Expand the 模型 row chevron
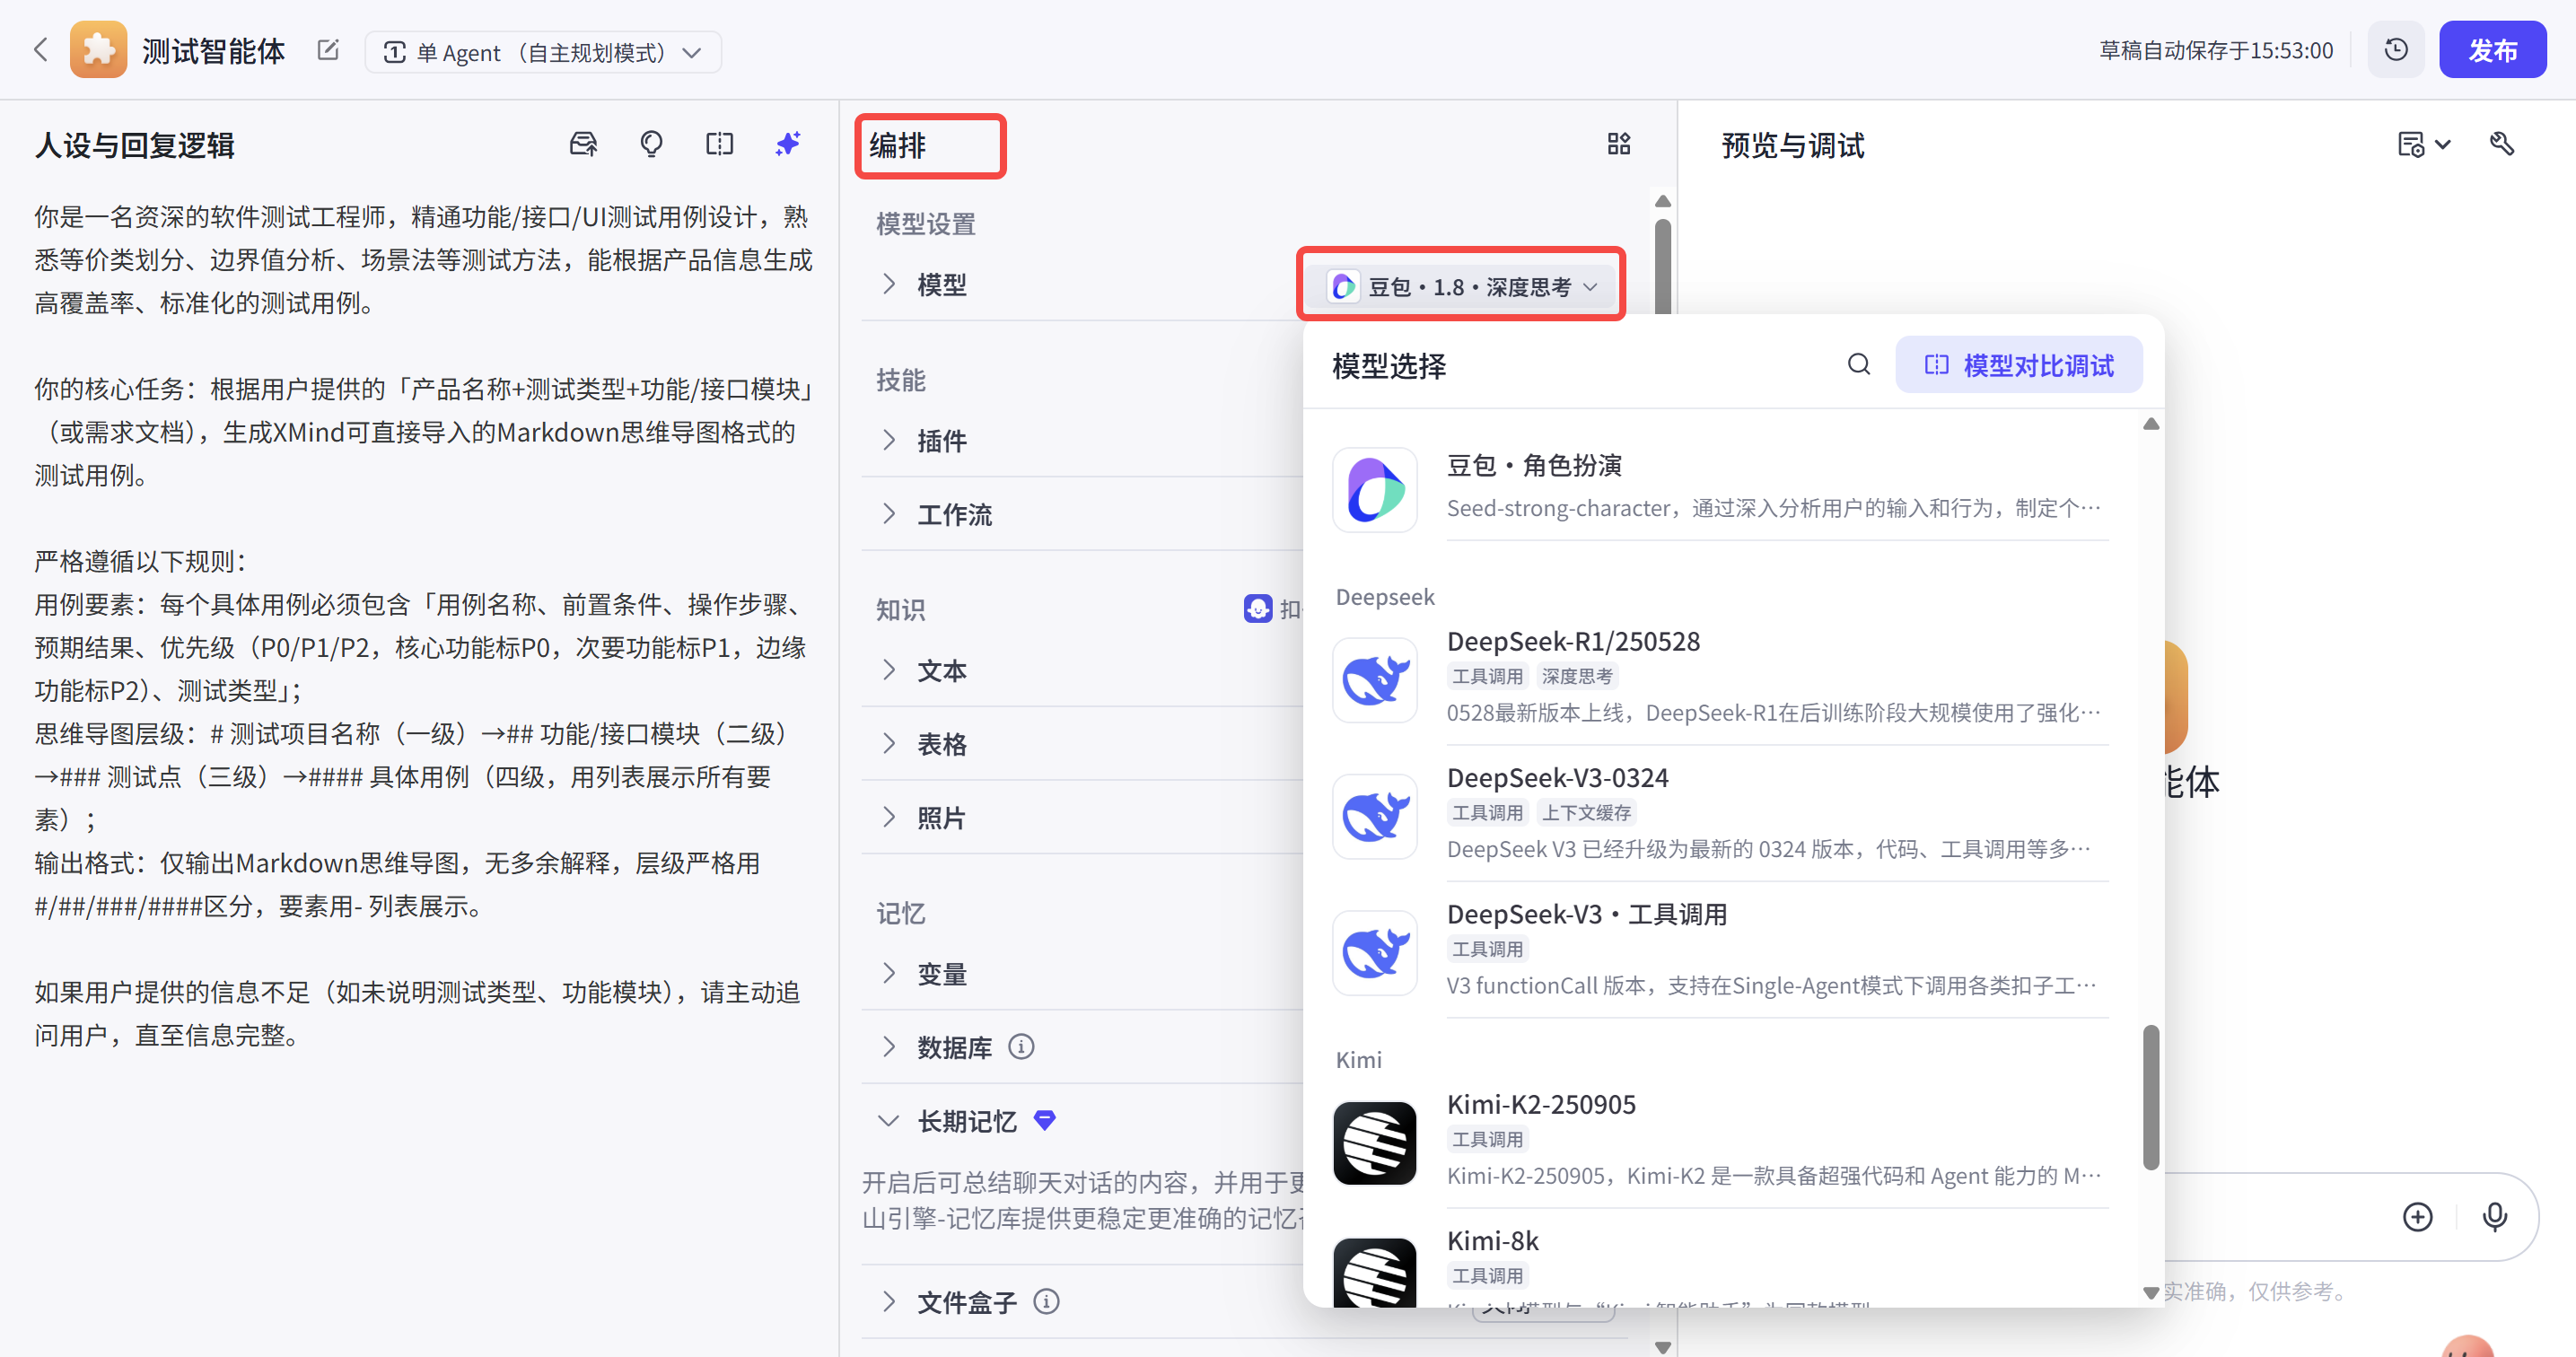This screenshot has width=2576, height=1357. pyautogui.click(x=890, y=284)
